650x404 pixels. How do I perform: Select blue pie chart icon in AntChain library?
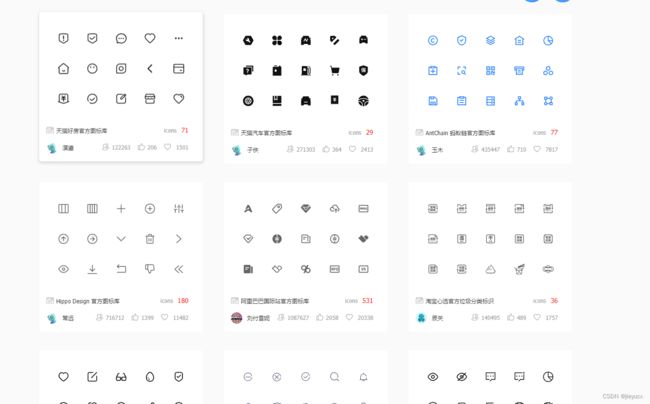click(x=548, y=40)
